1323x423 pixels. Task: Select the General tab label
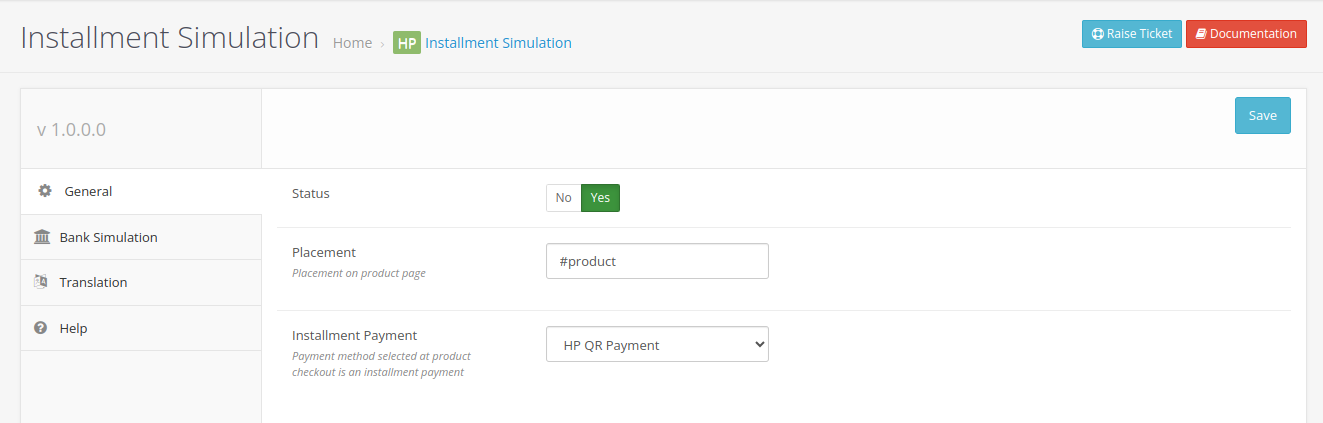[x=88, y=191]
